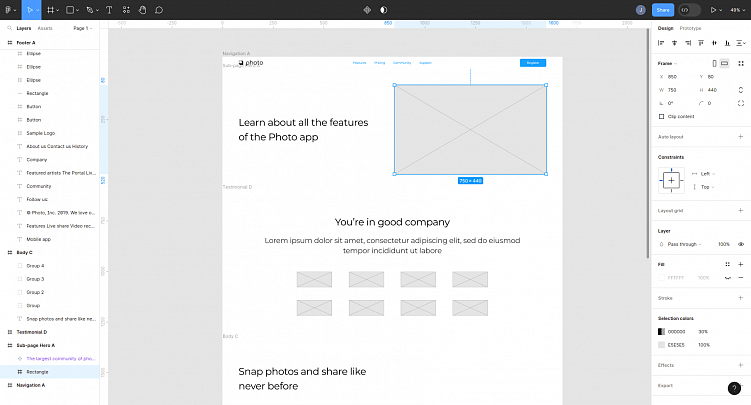Image resolution: width=751 pixels, height=405 pixels.
Task: Switch to the Assets tab
Action: pos(45,28)
